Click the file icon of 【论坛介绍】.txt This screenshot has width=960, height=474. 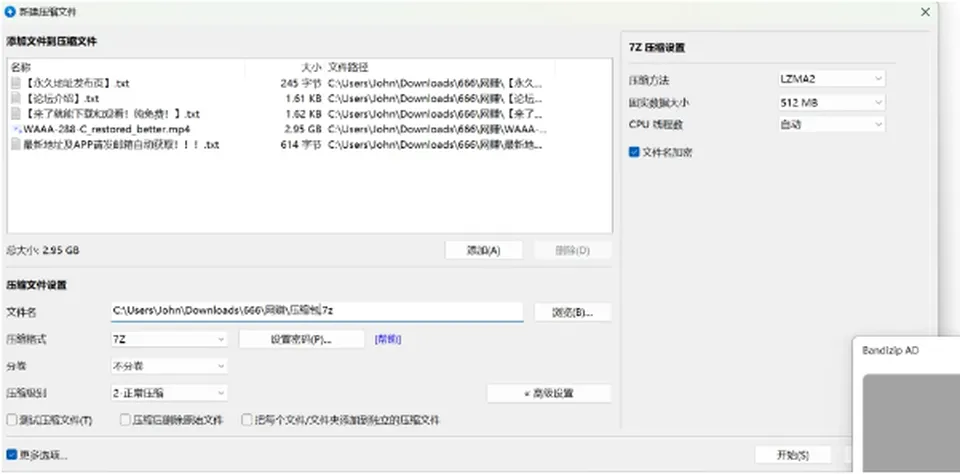(16, 98)
